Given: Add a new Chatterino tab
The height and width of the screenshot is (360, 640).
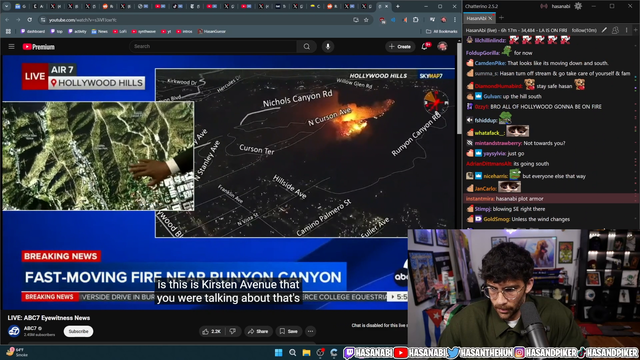Looking at the screenshot, I should click(501, 18).
